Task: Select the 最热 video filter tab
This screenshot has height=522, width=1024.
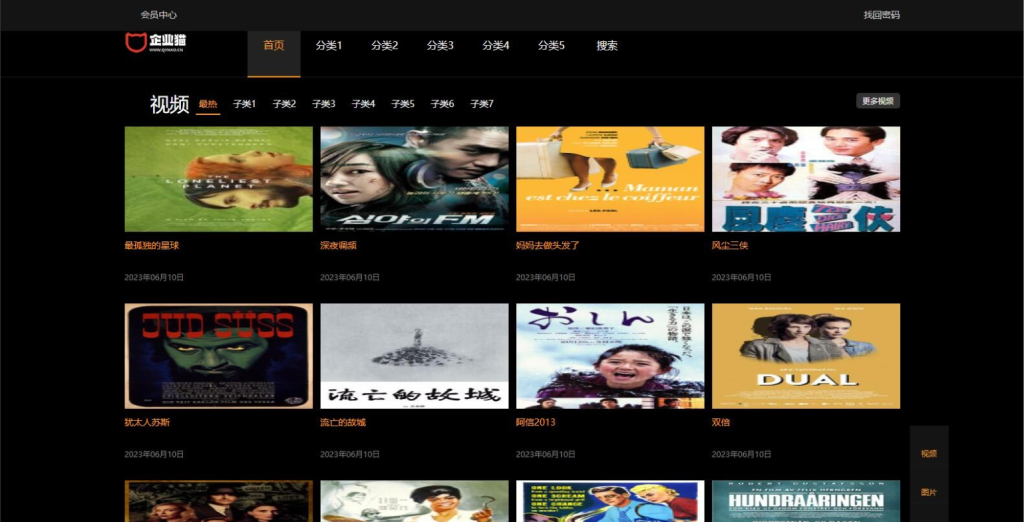Action: 208,104
